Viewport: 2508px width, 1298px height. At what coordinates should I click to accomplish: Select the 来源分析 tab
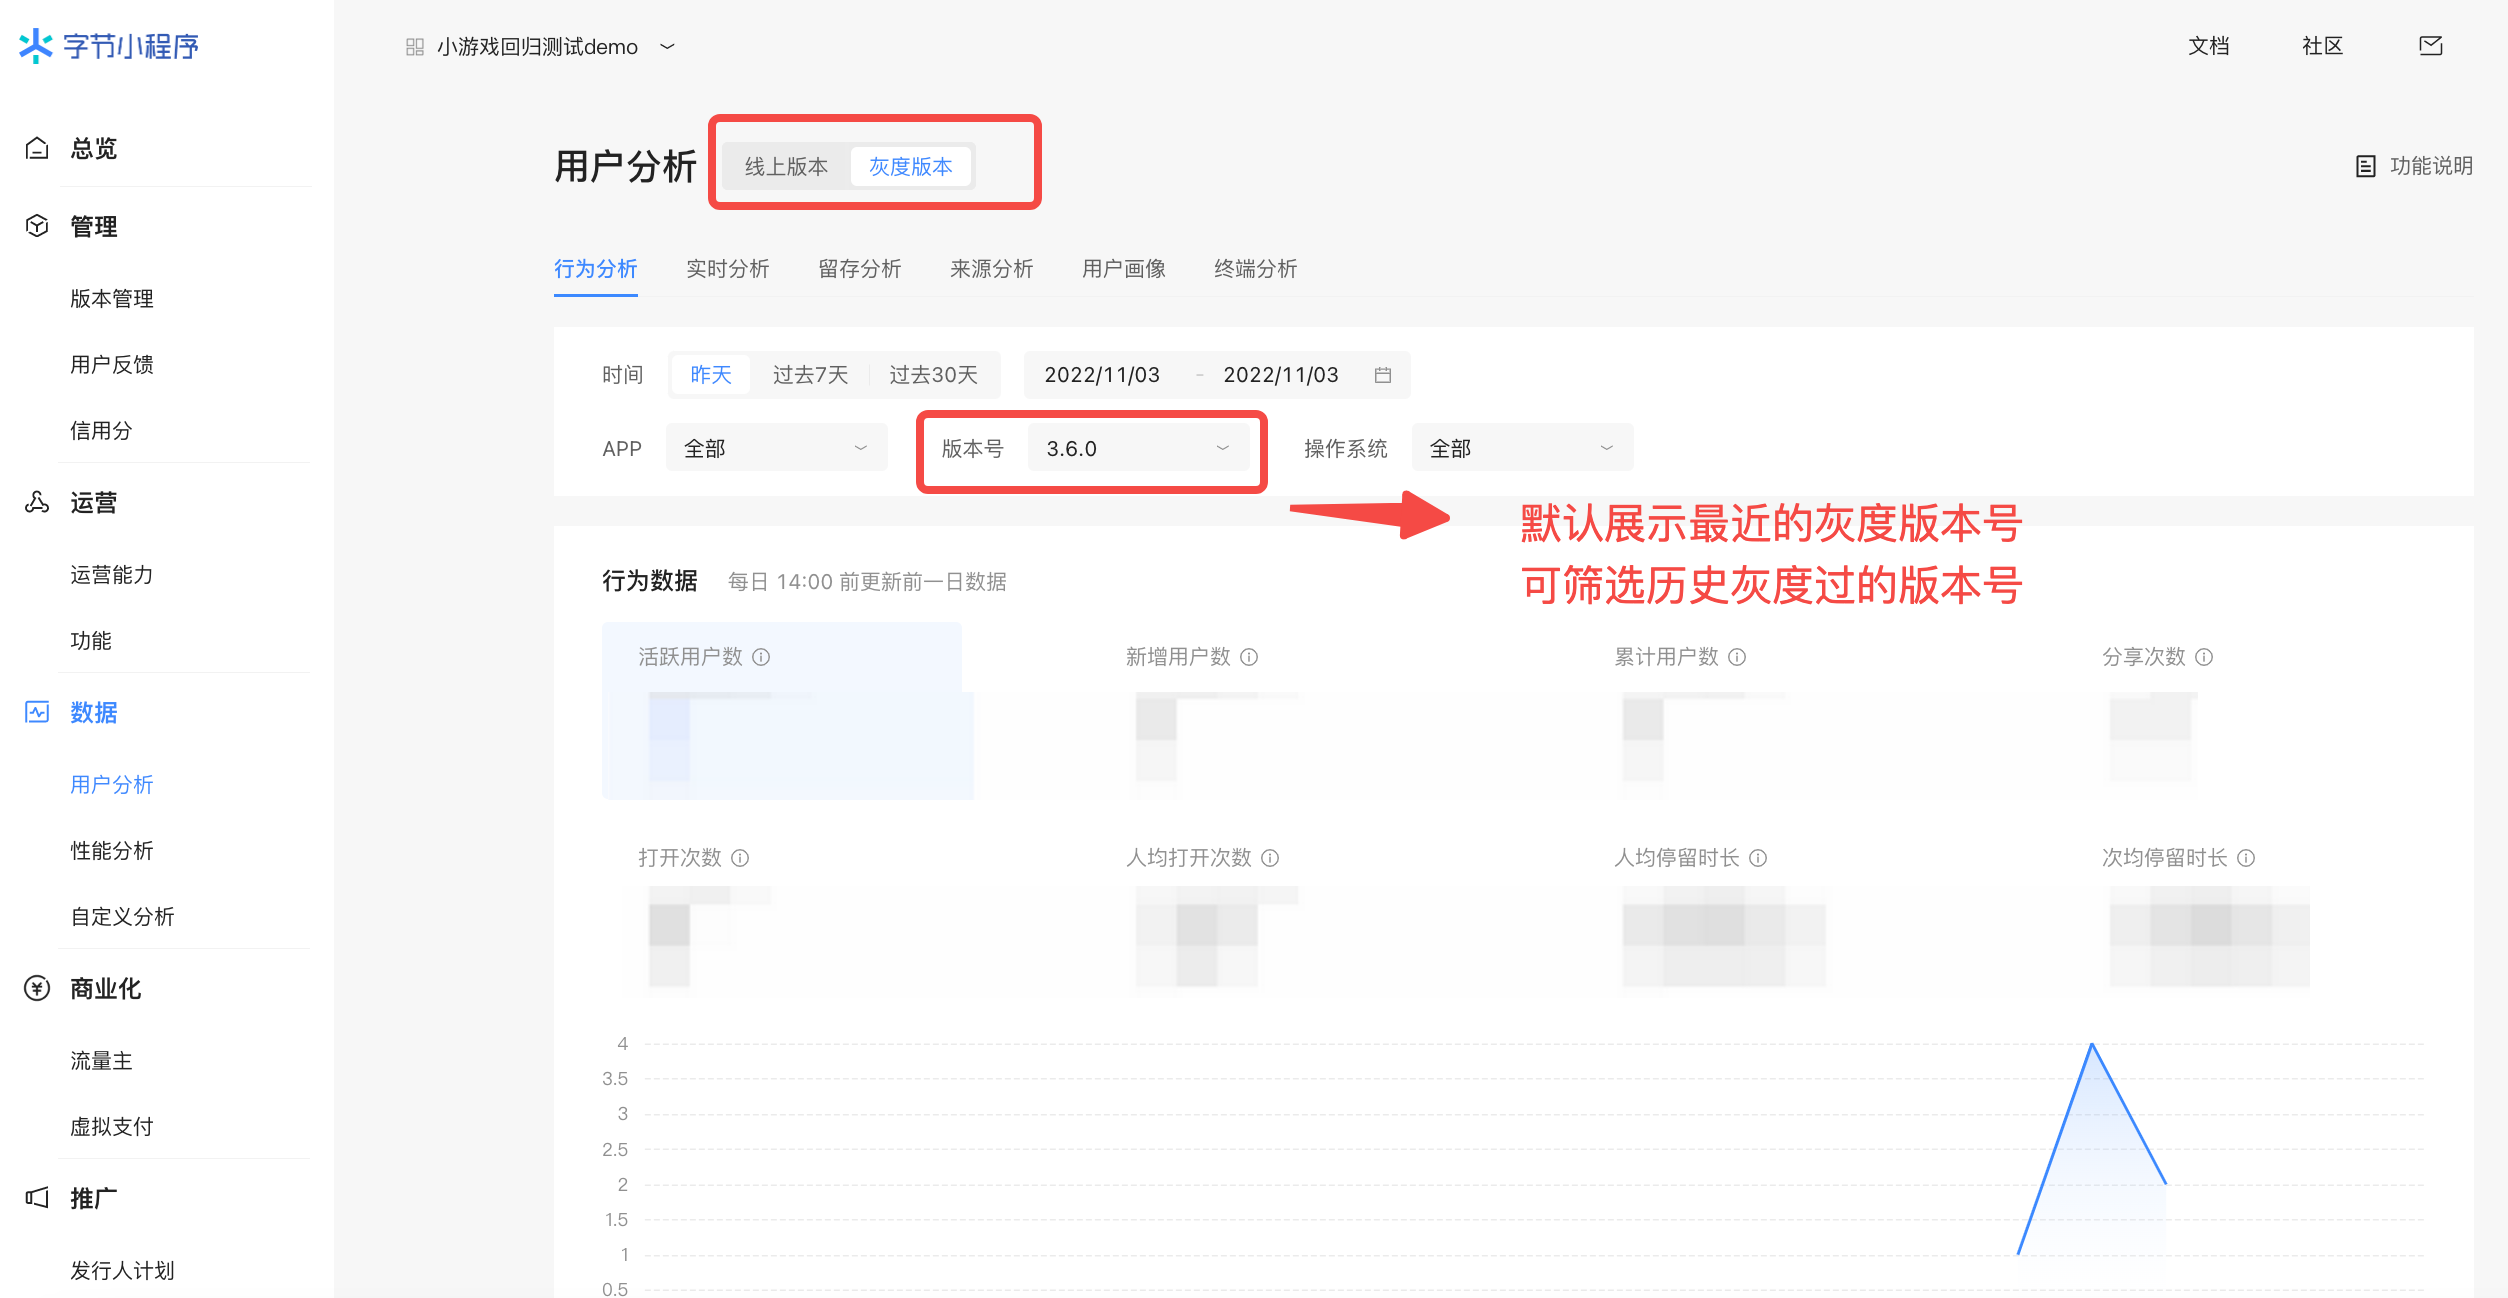tap(992, 268)
